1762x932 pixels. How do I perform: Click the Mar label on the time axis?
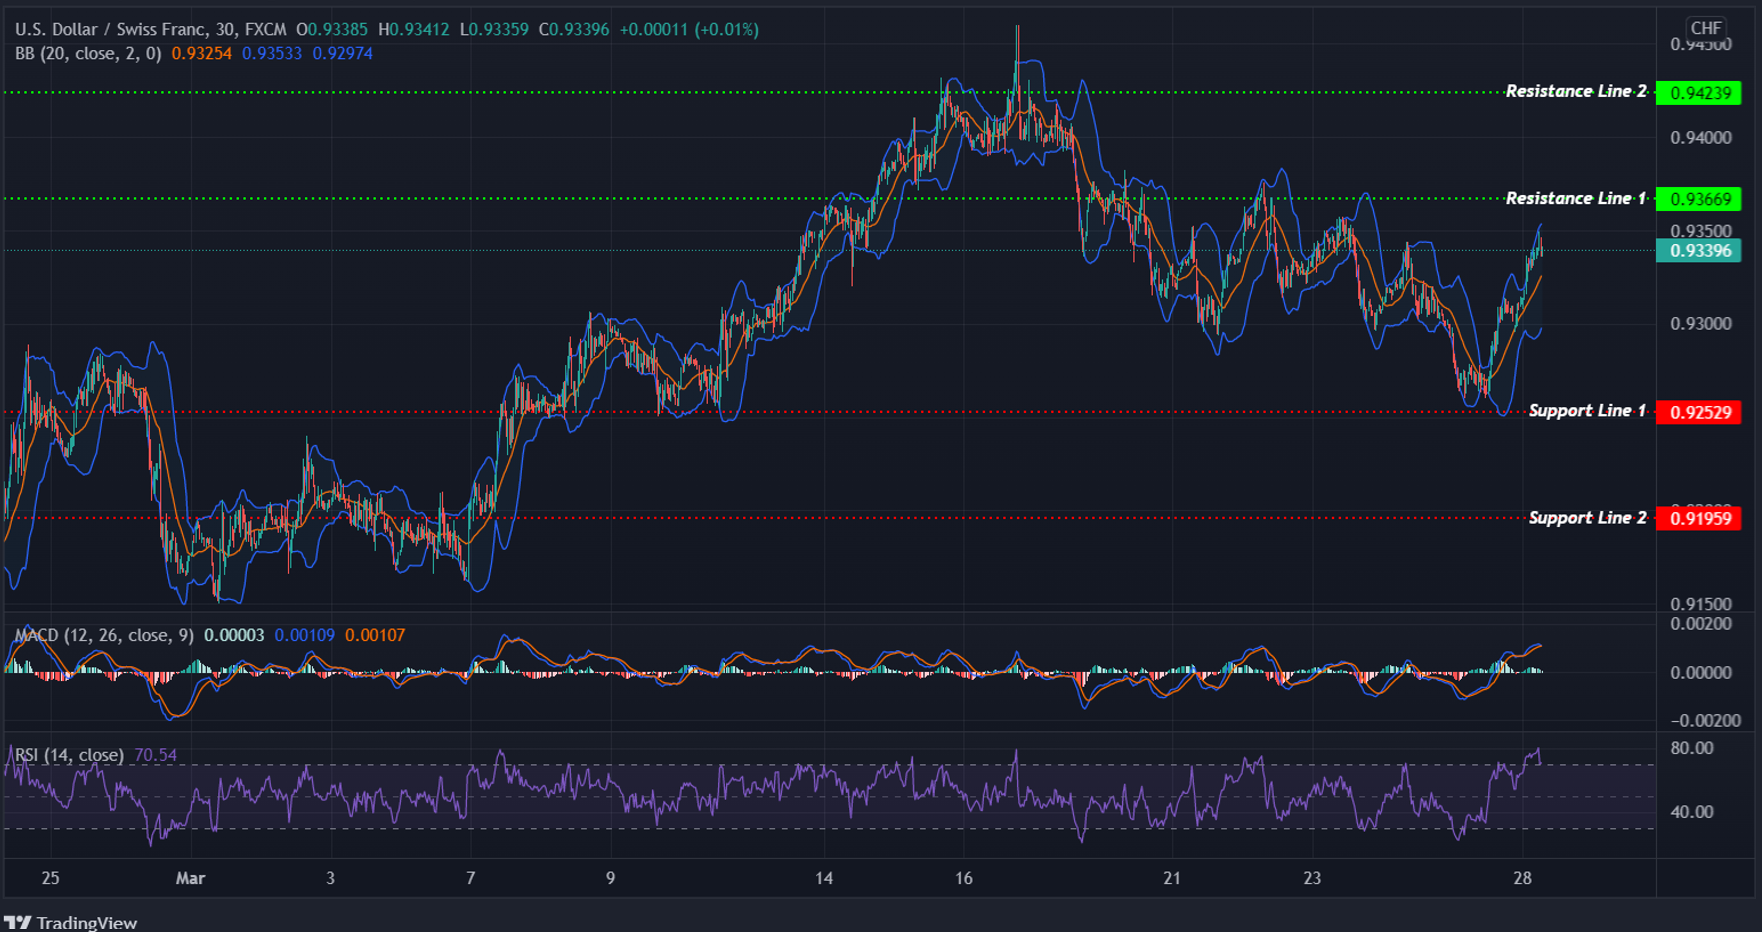point(190,878)
